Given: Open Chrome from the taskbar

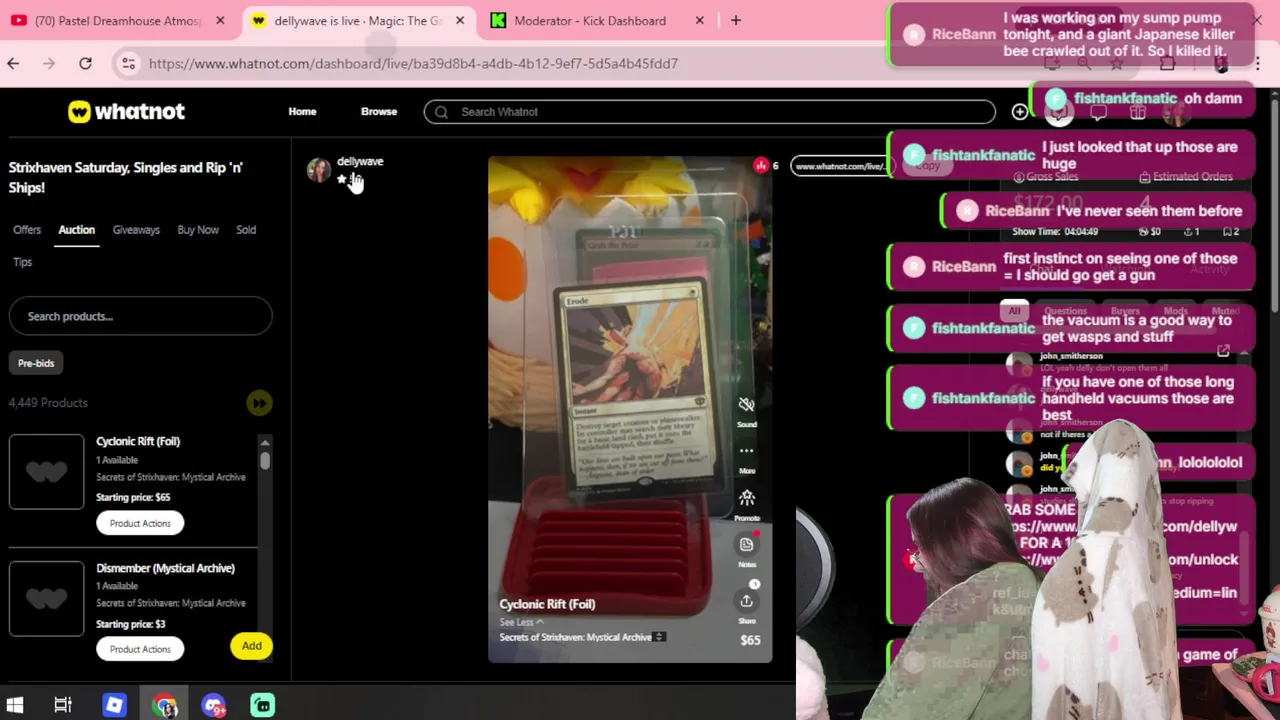Looking at the screenshot, I should (x=165, y=706).
